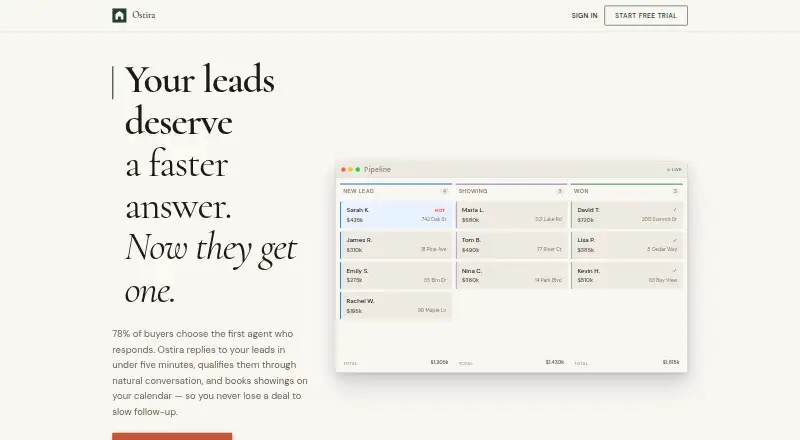Click the 321 Lake Rd address
The height and width of the screenshot is (440, 800).
click(548, 219)
